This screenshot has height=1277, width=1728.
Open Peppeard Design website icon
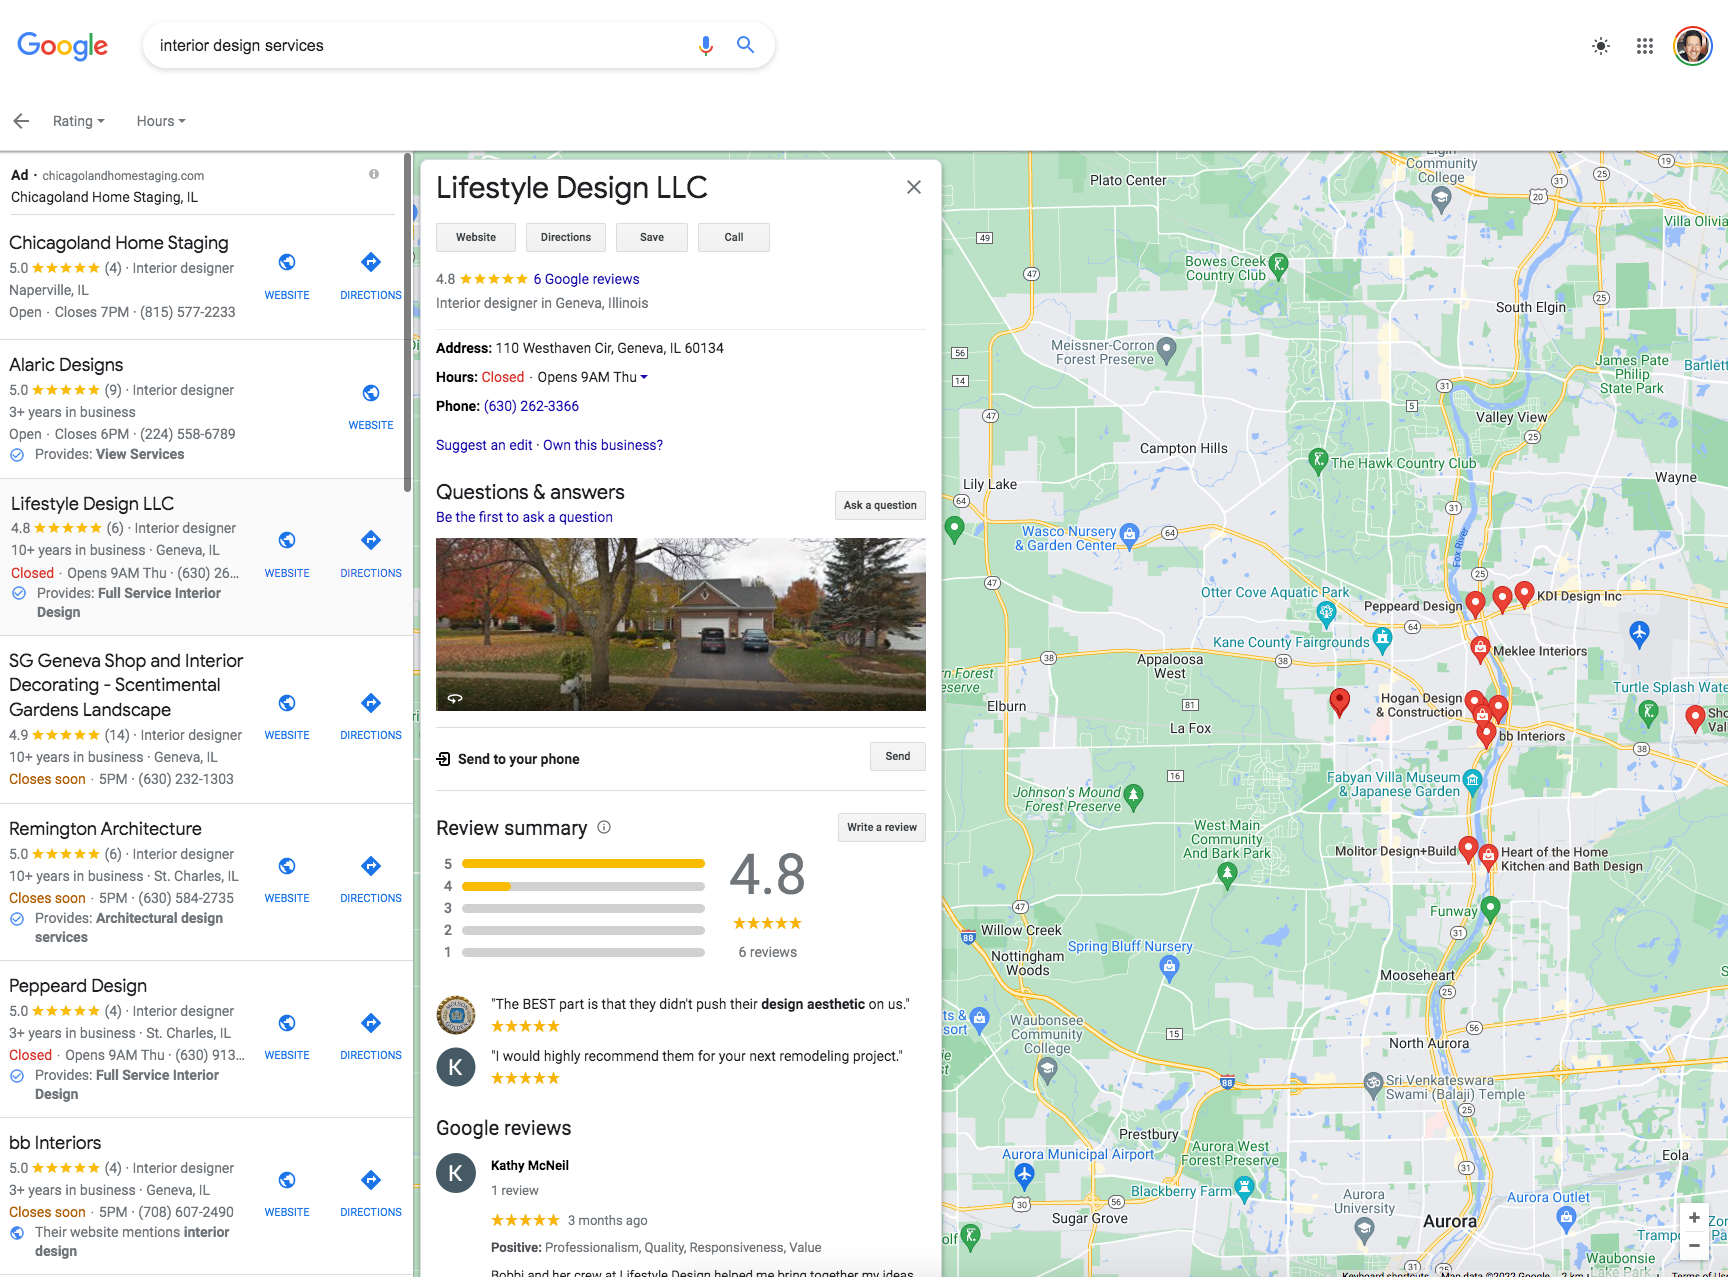point(287,1023)
